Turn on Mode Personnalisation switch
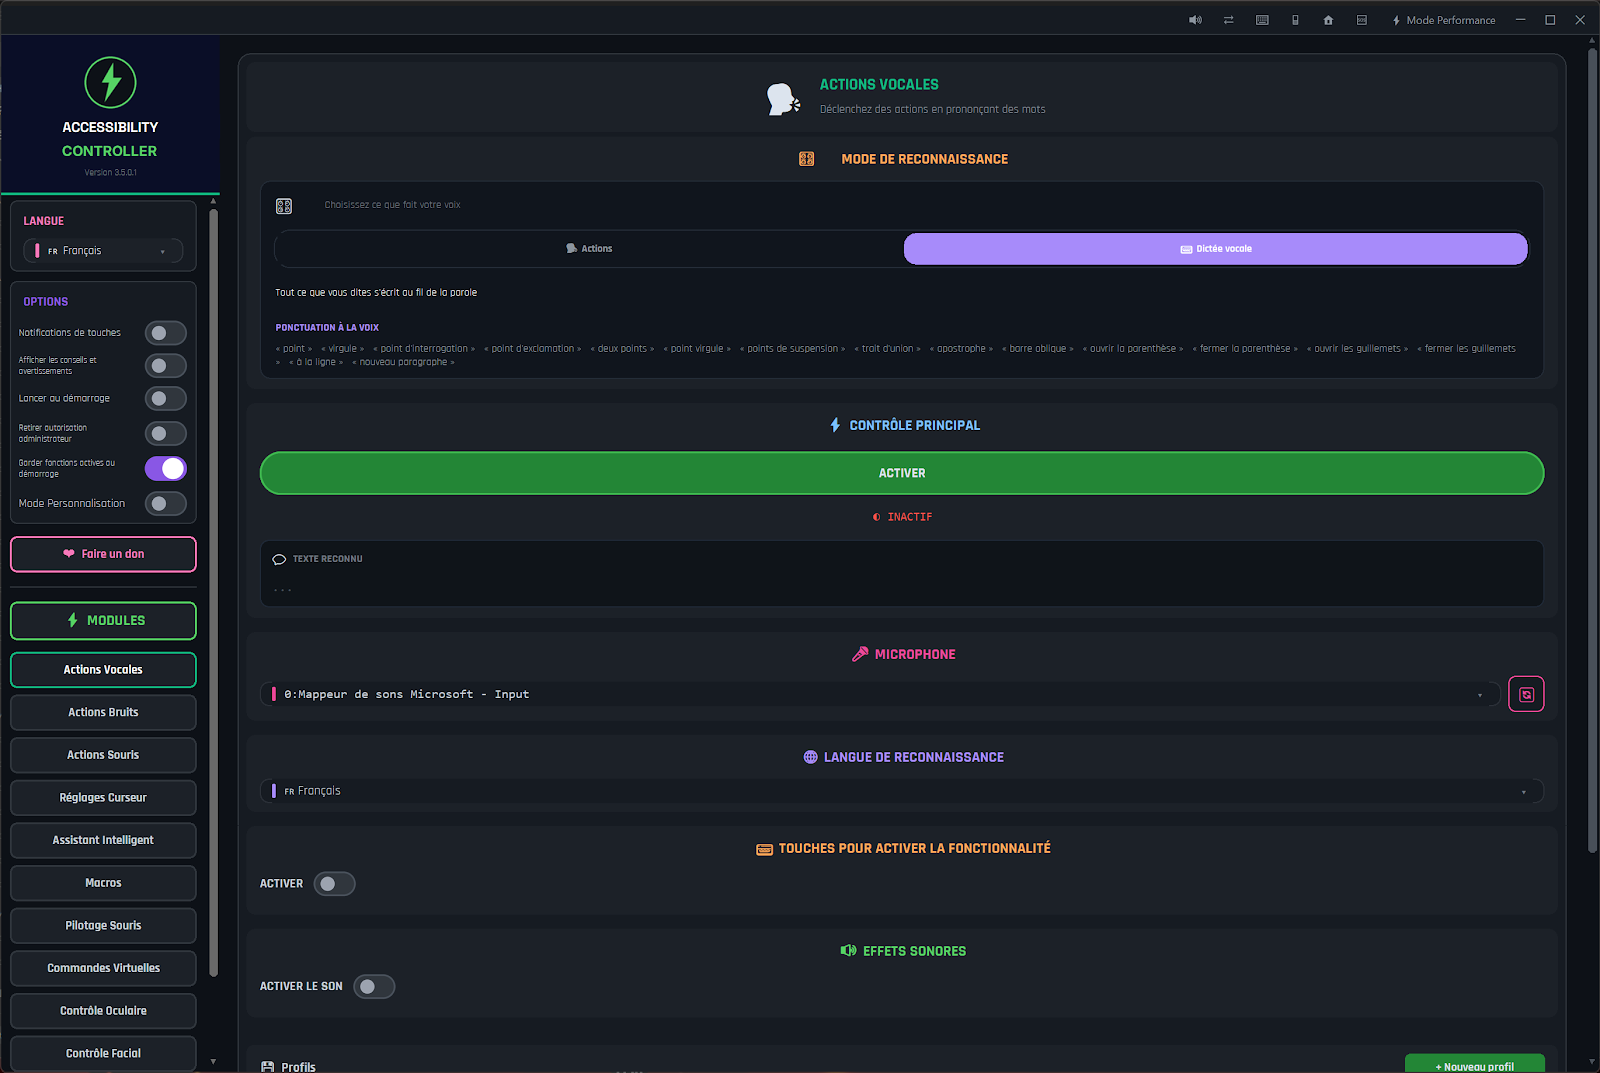 click(166, 504)
